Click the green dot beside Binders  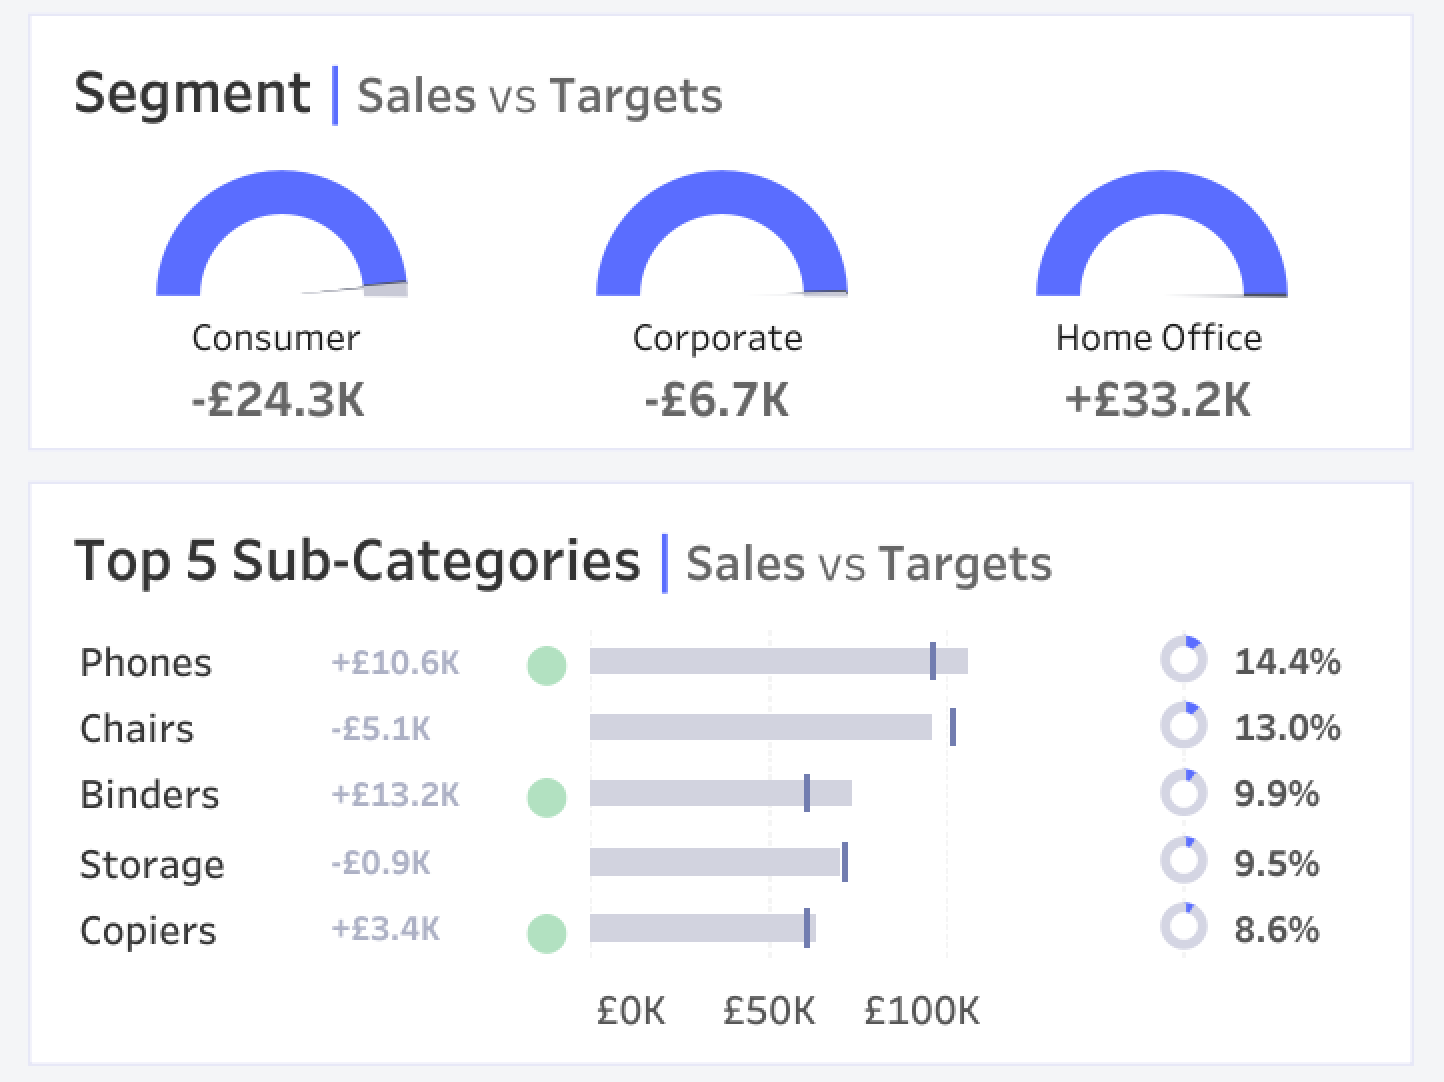point(547,797)
